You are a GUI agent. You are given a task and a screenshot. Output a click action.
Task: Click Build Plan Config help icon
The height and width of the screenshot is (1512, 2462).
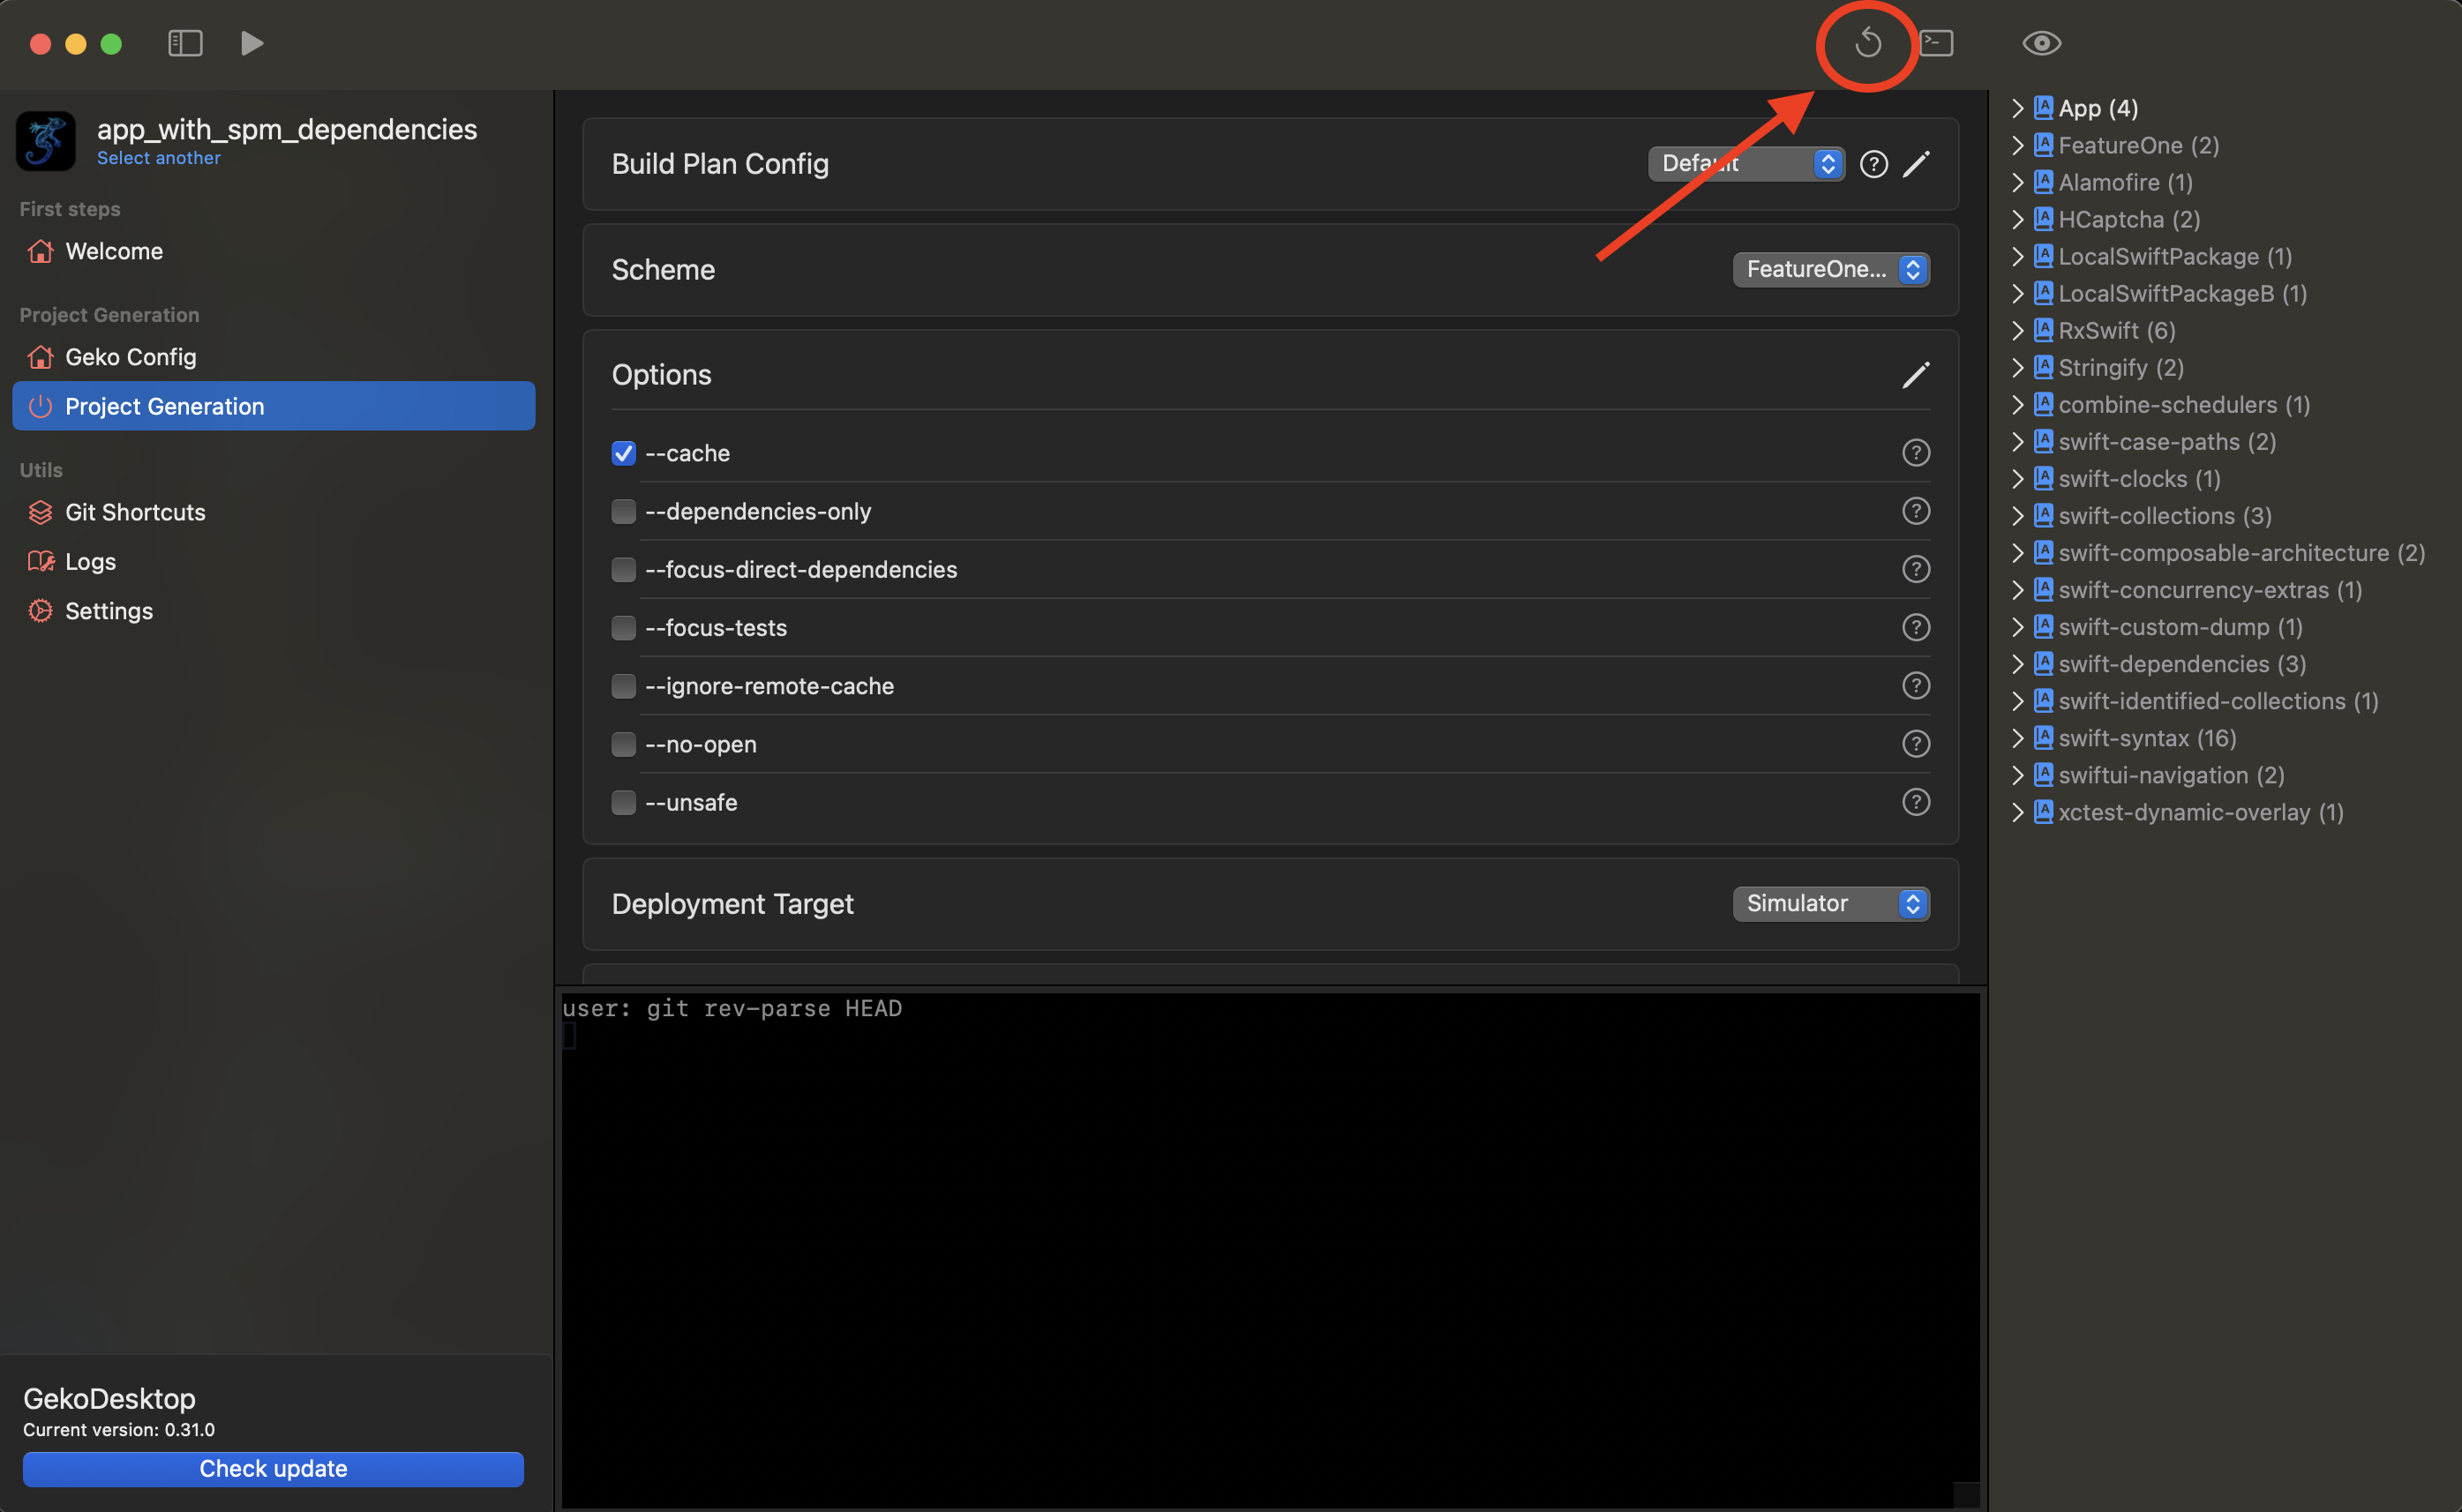(x=1873, y=164)
